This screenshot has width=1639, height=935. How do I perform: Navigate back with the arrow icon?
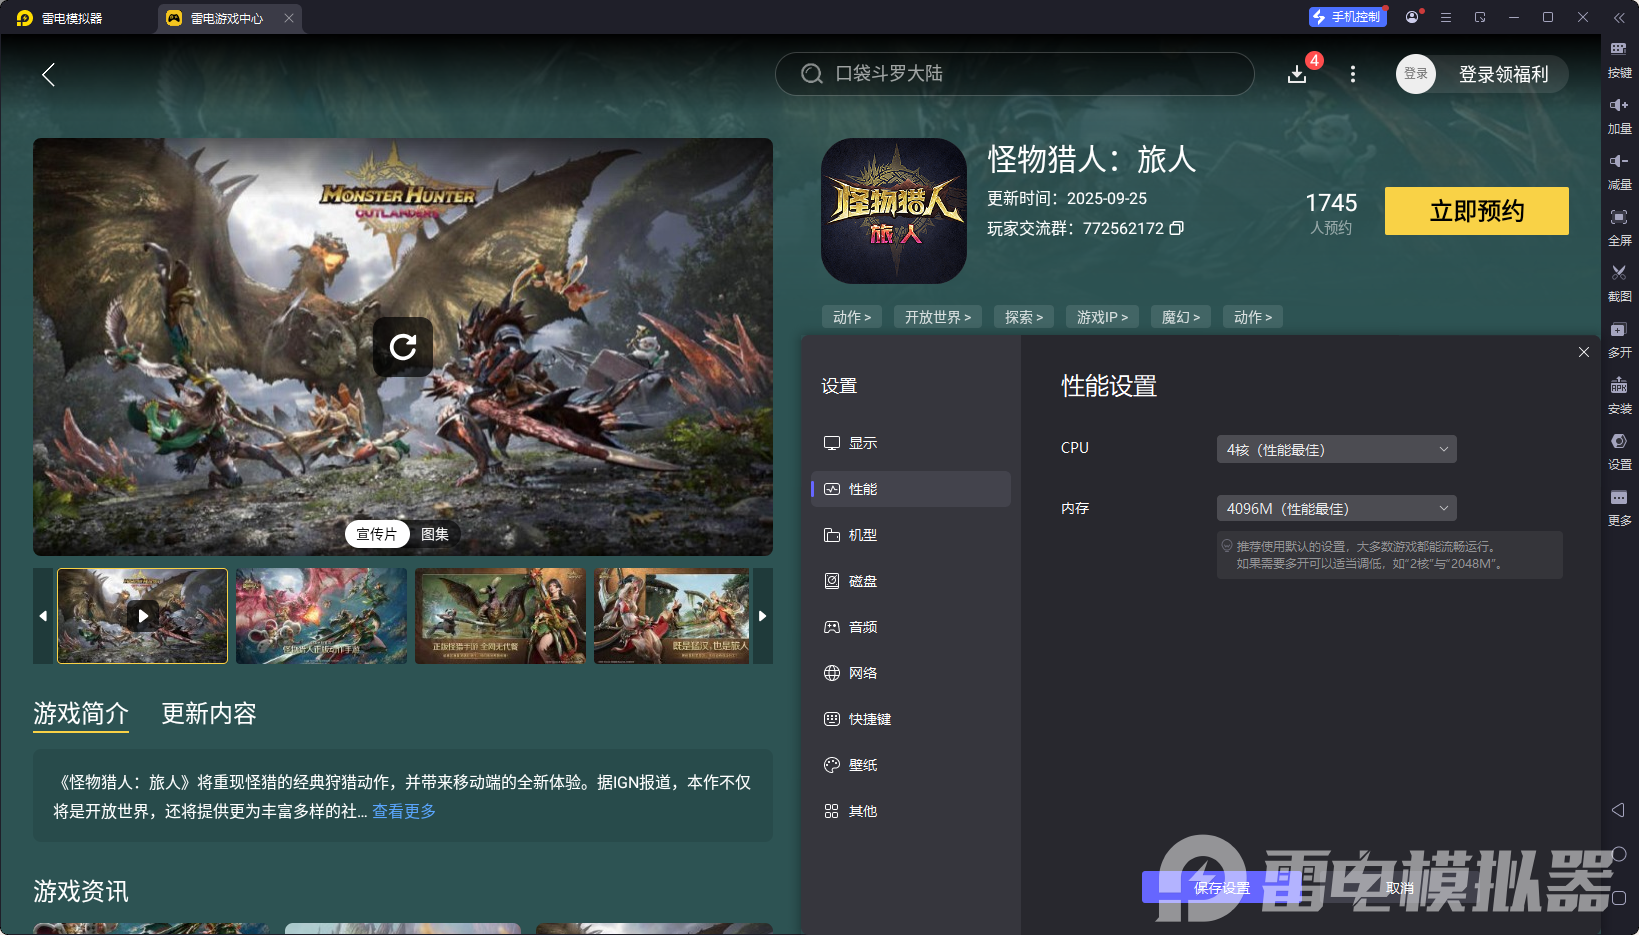48,74
